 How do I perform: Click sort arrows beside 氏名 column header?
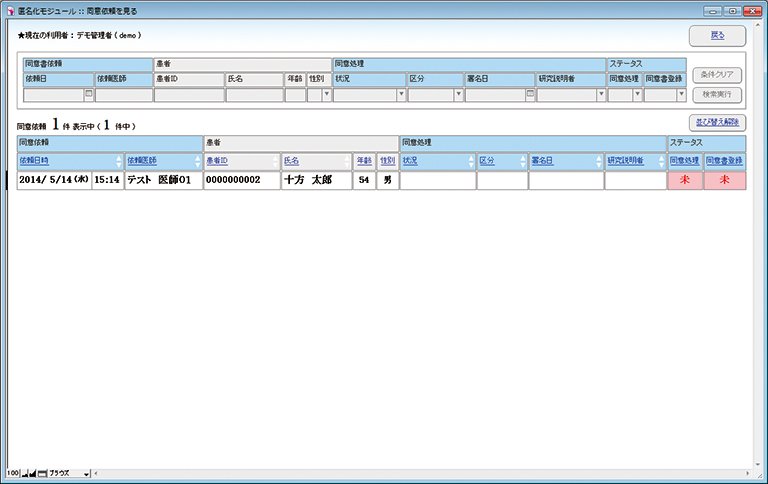point(347,161)
